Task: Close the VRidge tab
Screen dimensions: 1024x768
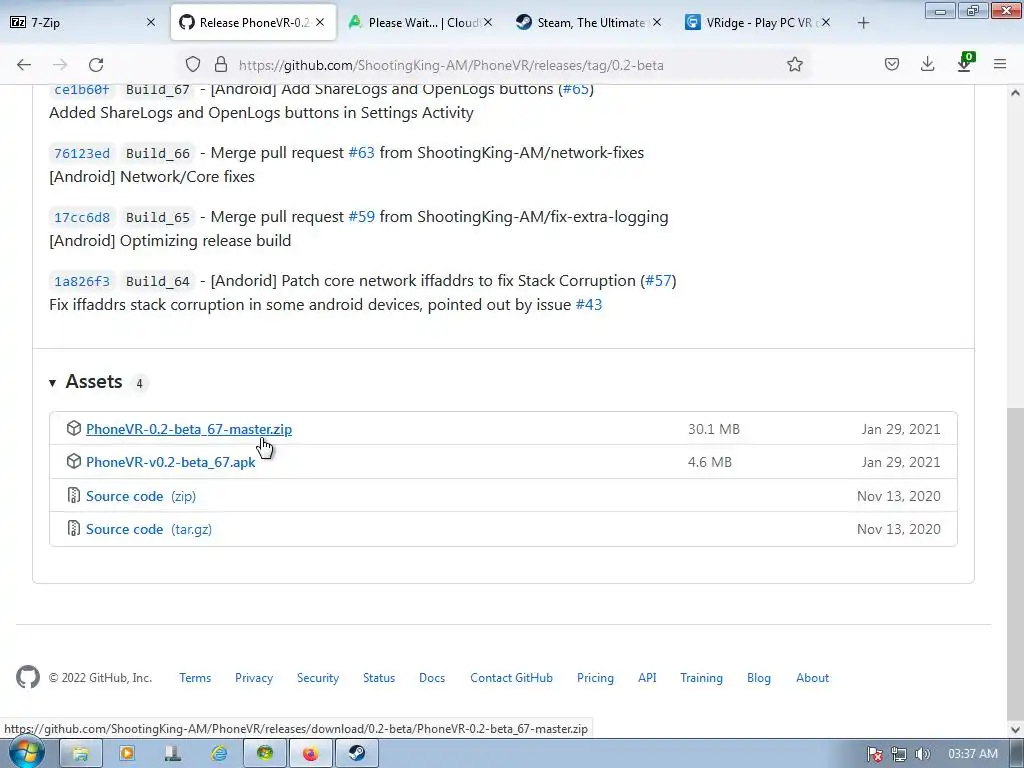Action: (x=826, y=22)
